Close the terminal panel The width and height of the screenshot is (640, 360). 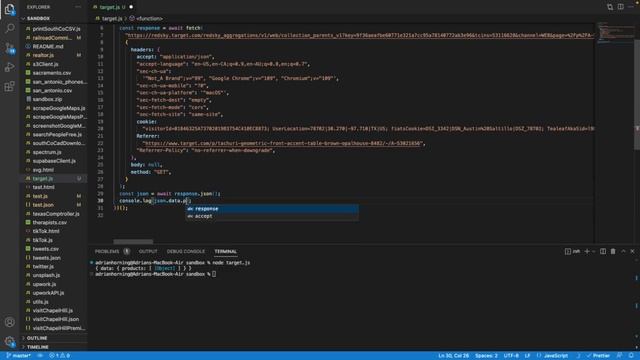tap(632, 251)
